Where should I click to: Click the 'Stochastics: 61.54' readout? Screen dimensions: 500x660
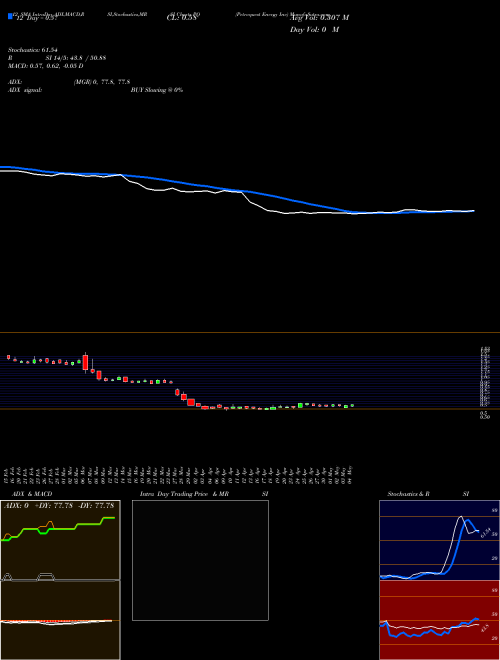click(33, 50)
